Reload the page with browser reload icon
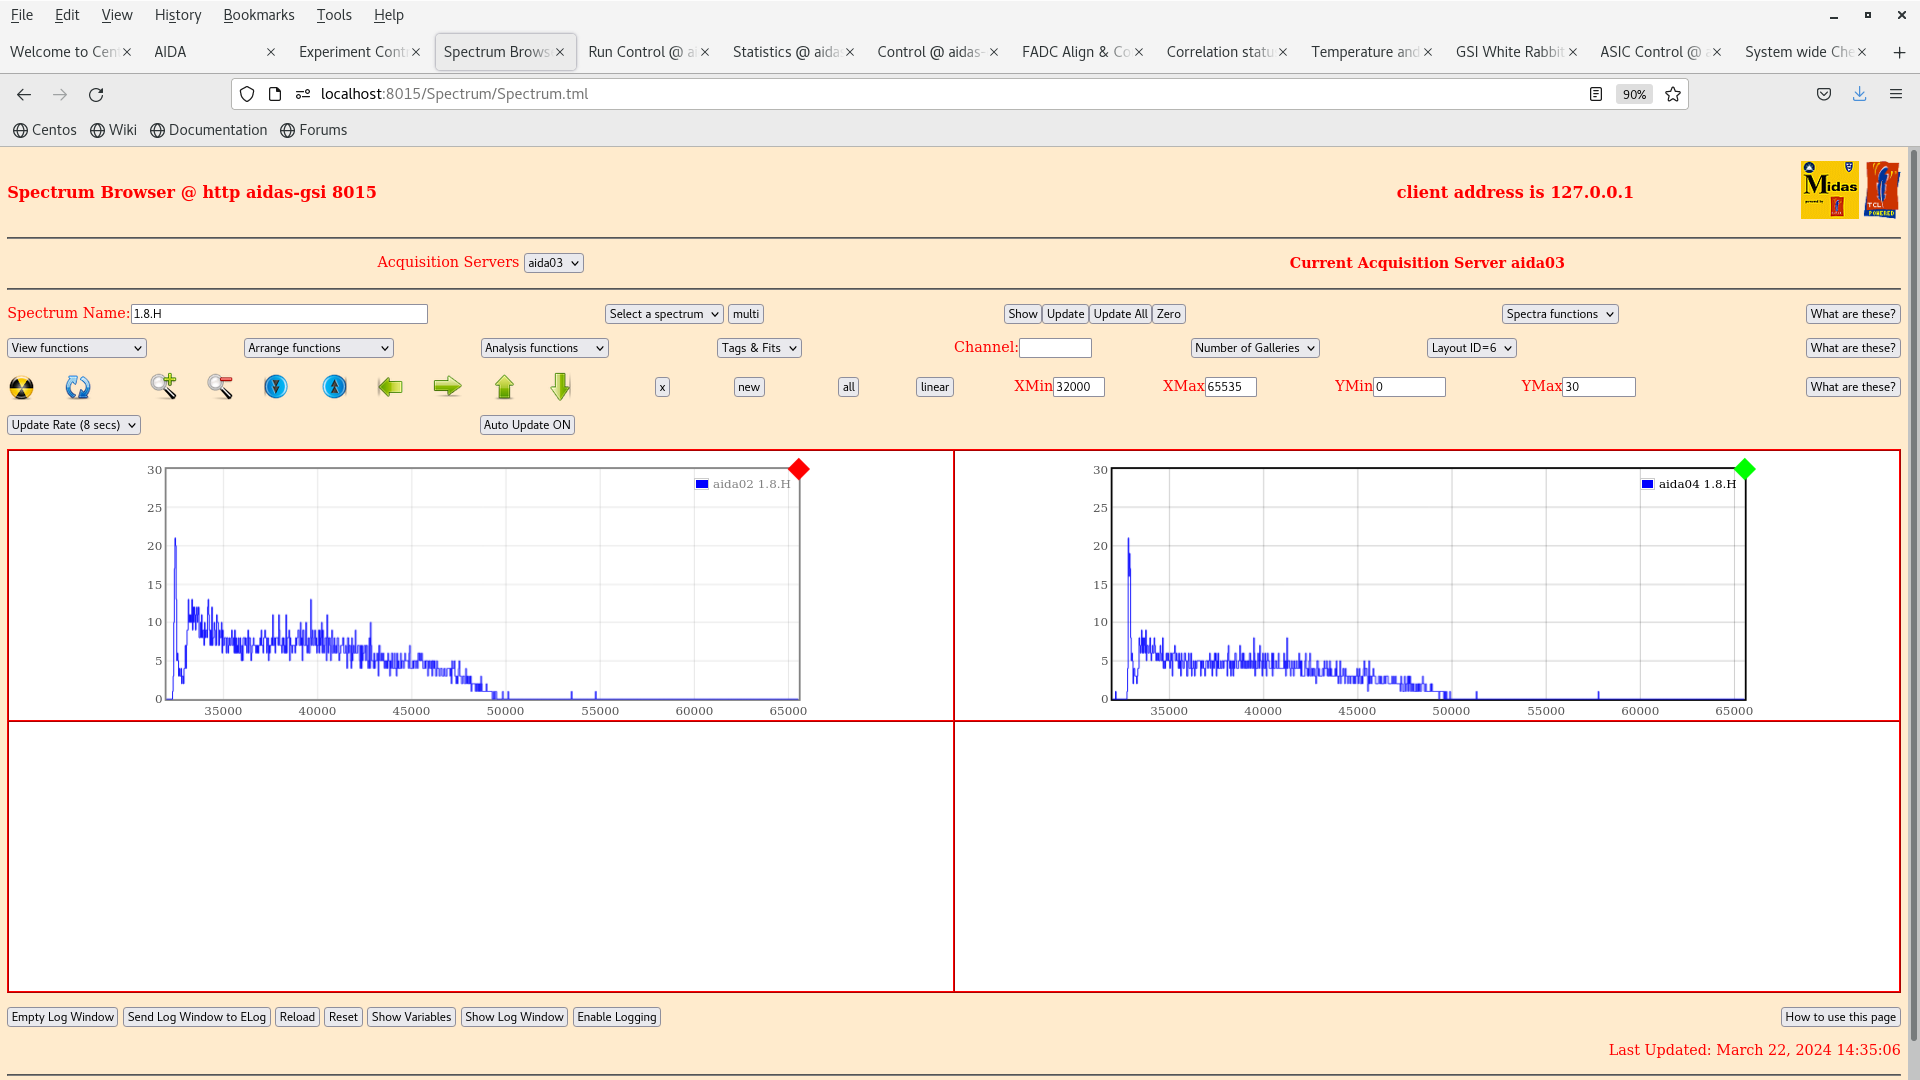Image resolution: width=1920 pixels, height=1080 pixels. tap(96, 94)
